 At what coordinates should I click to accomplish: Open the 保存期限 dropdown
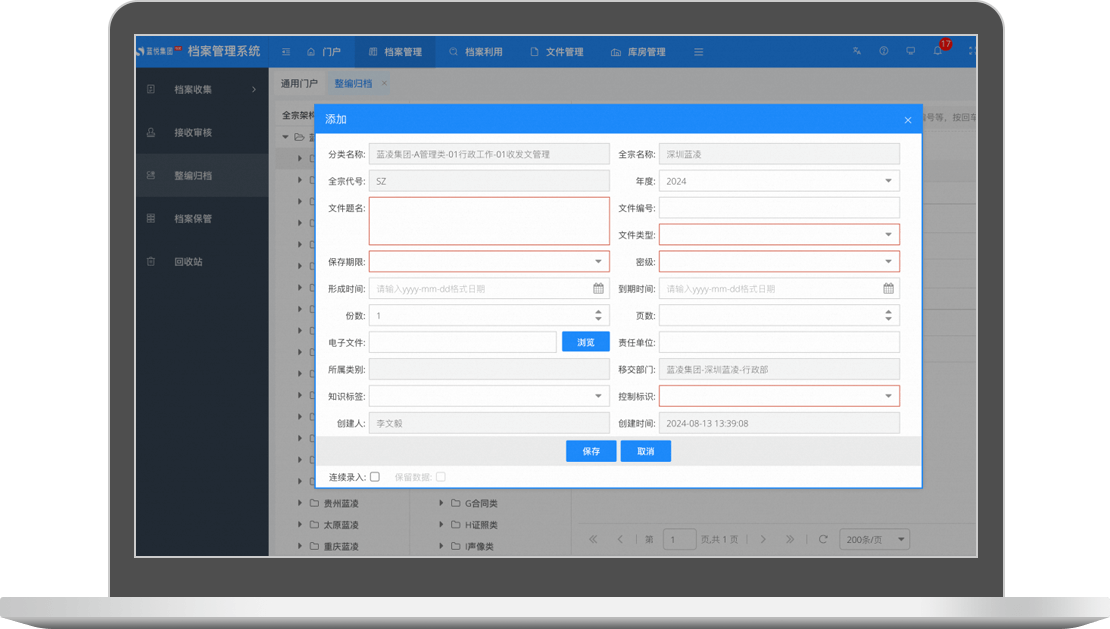(488, 262)
